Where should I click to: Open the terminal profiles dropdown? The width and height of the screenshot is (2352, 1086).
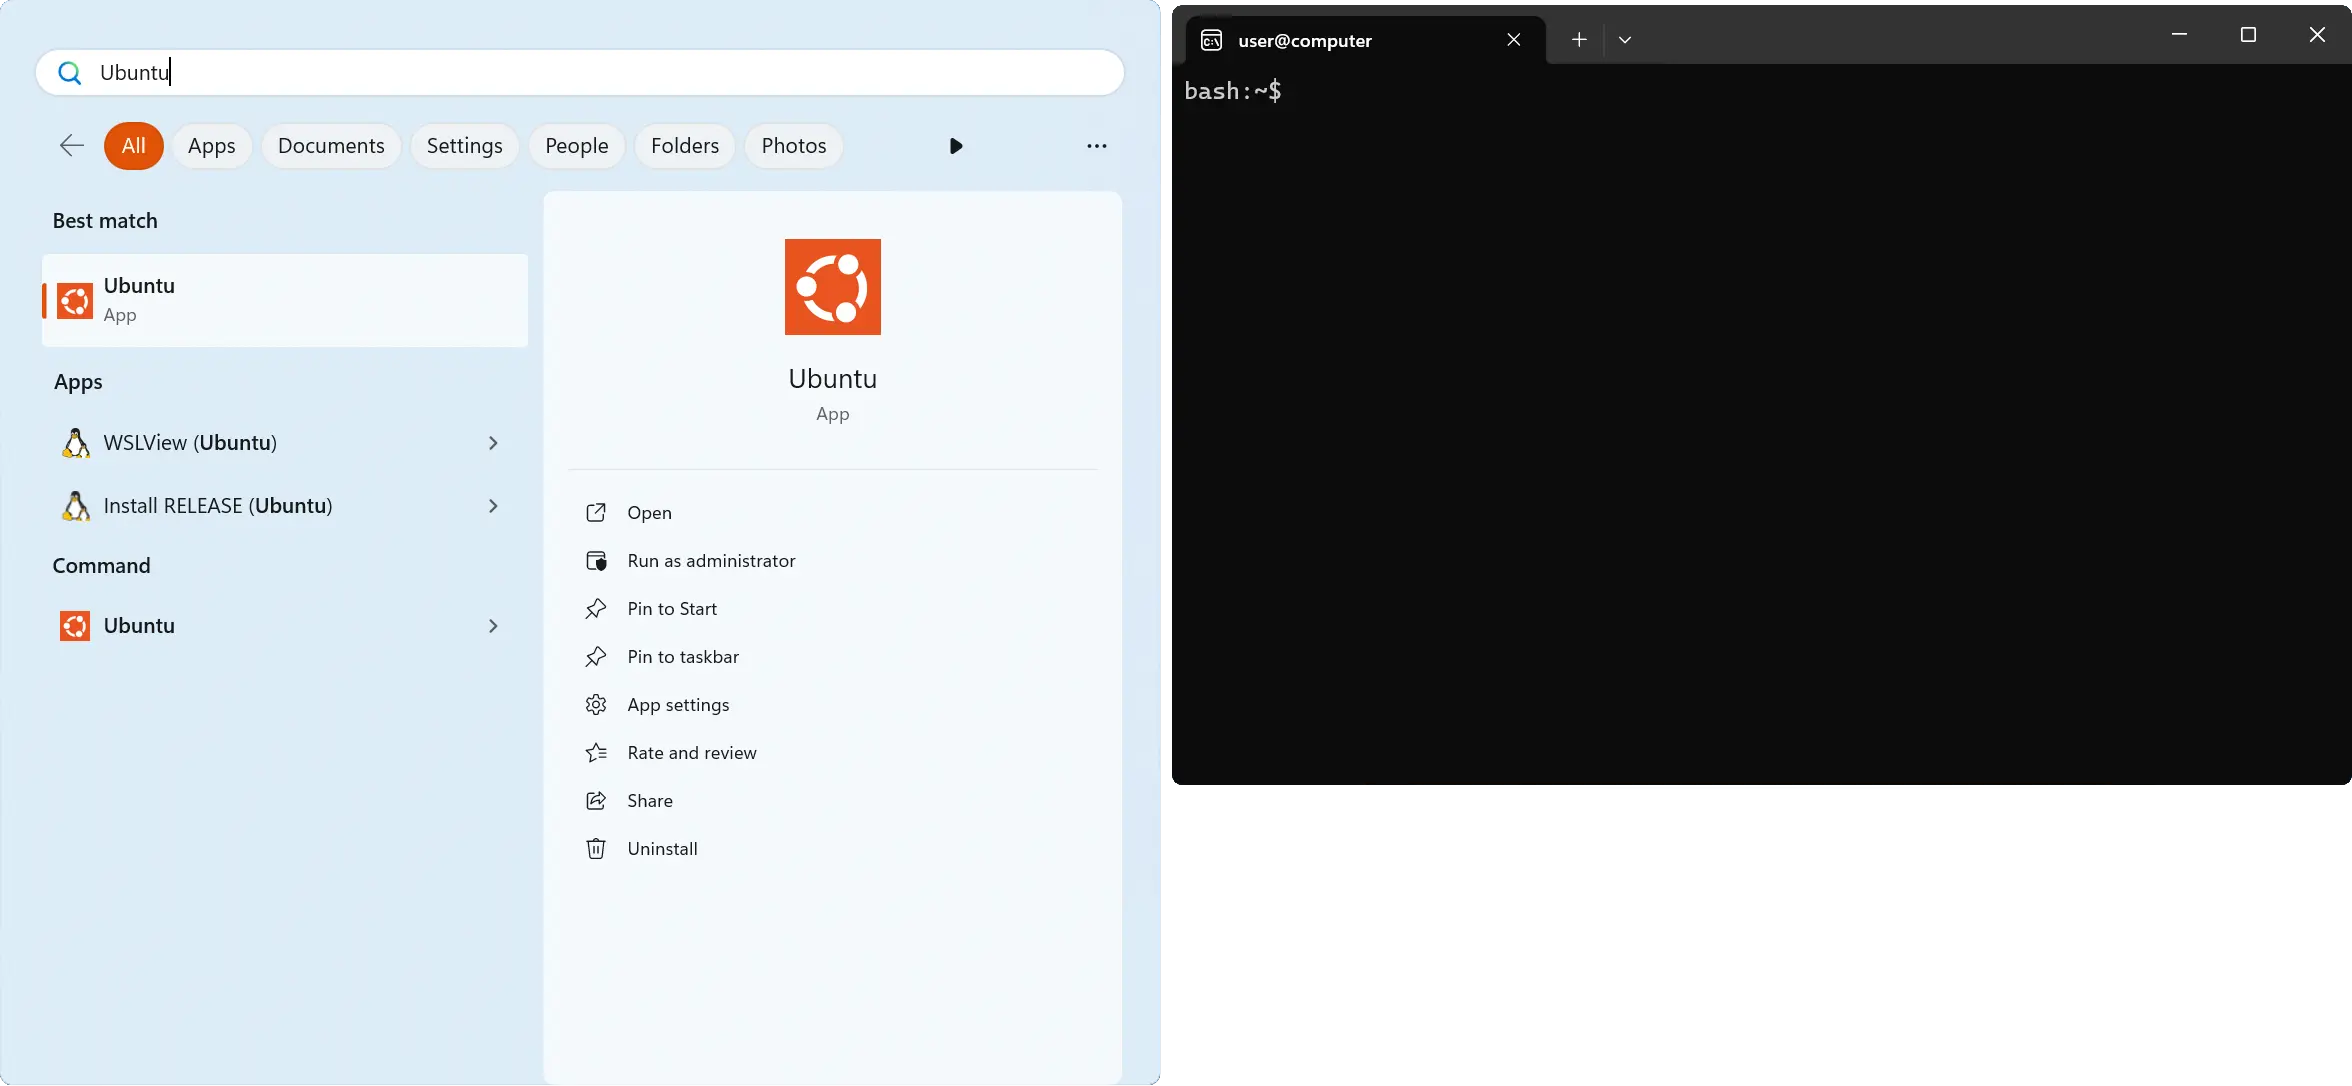click(1625, 40)
